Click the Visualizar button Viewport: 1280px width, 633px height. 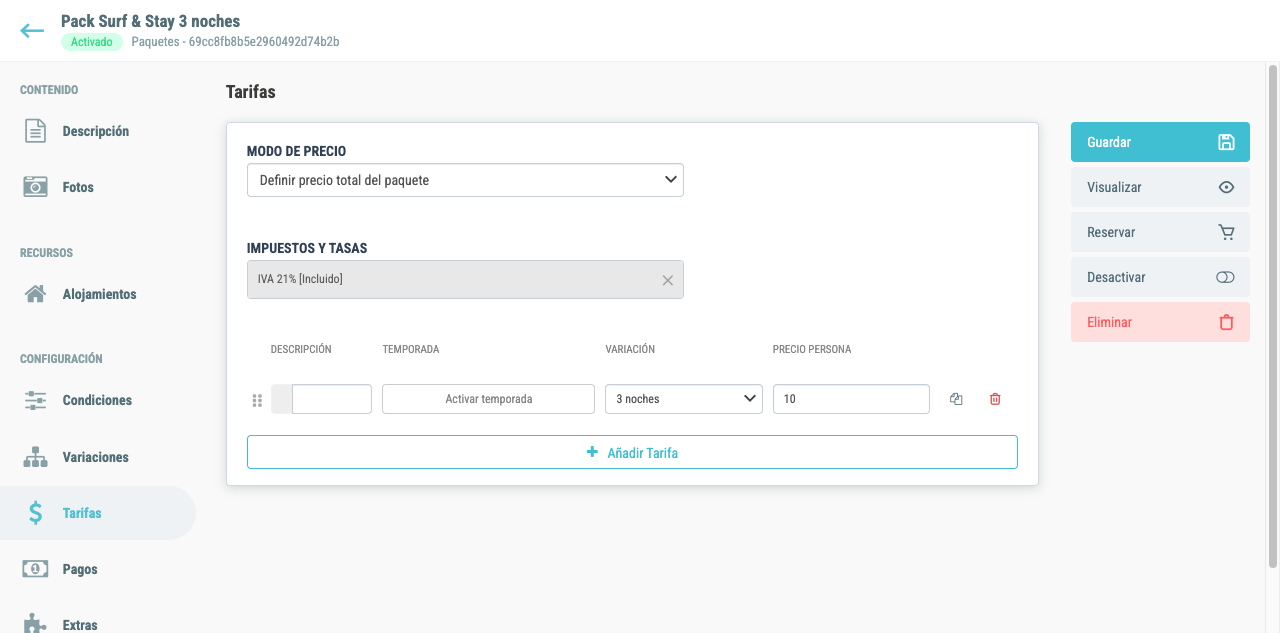[1160, 187]
